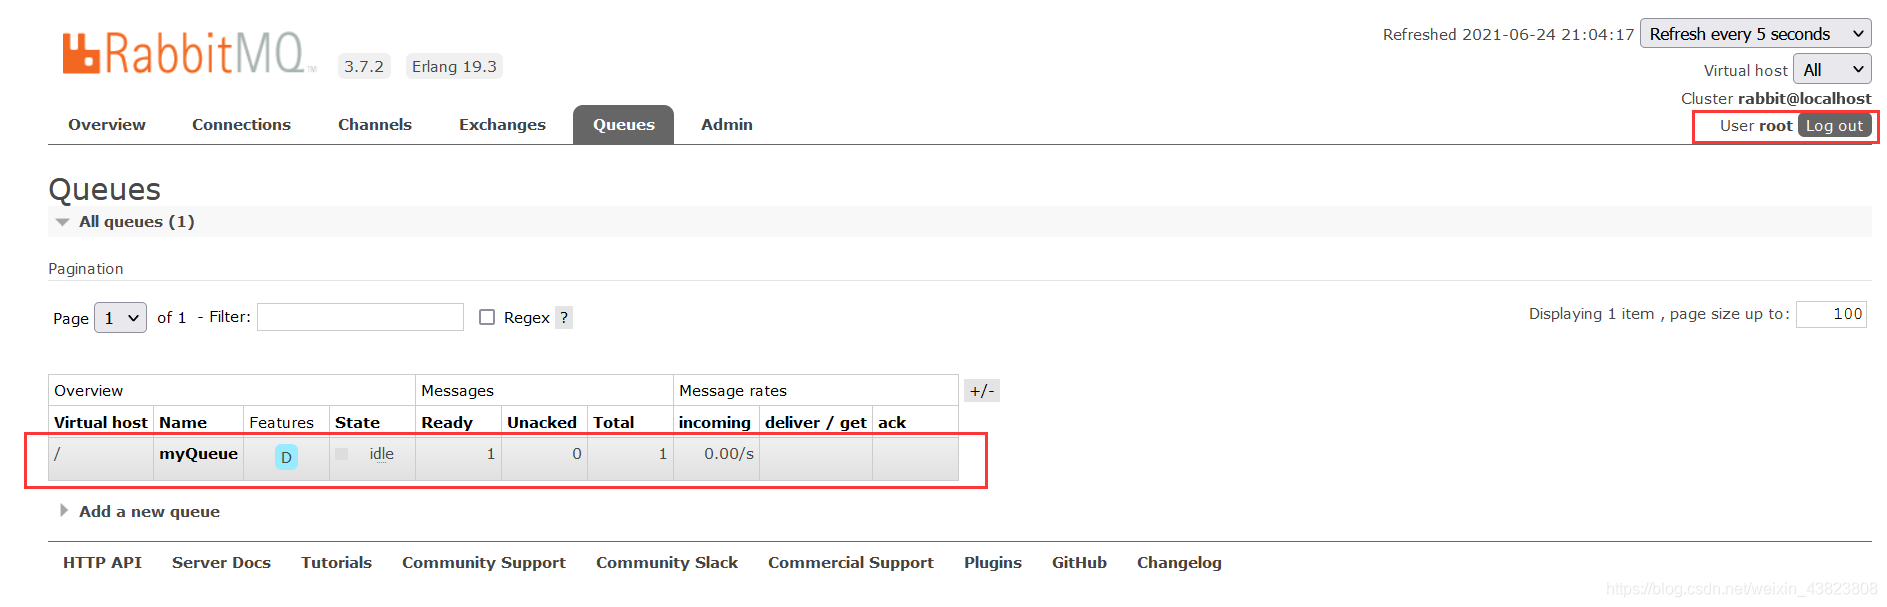1887x607 pixels.
Task: Click the RabbitMQ logo
Action: click(x=186, y=54)
